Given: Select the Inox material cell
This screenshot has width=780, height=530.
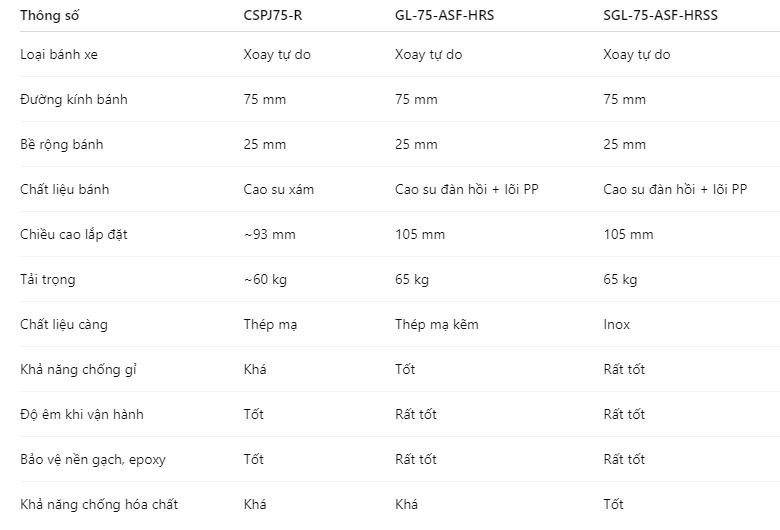Looking at the screenshot, I should 616,324.
